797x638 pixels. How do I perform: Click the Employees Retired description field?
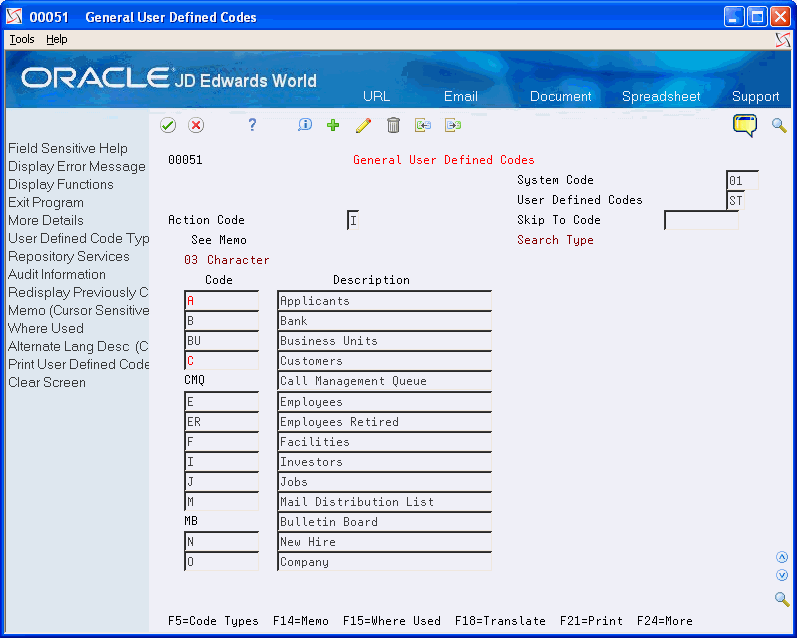pos(384,422)
